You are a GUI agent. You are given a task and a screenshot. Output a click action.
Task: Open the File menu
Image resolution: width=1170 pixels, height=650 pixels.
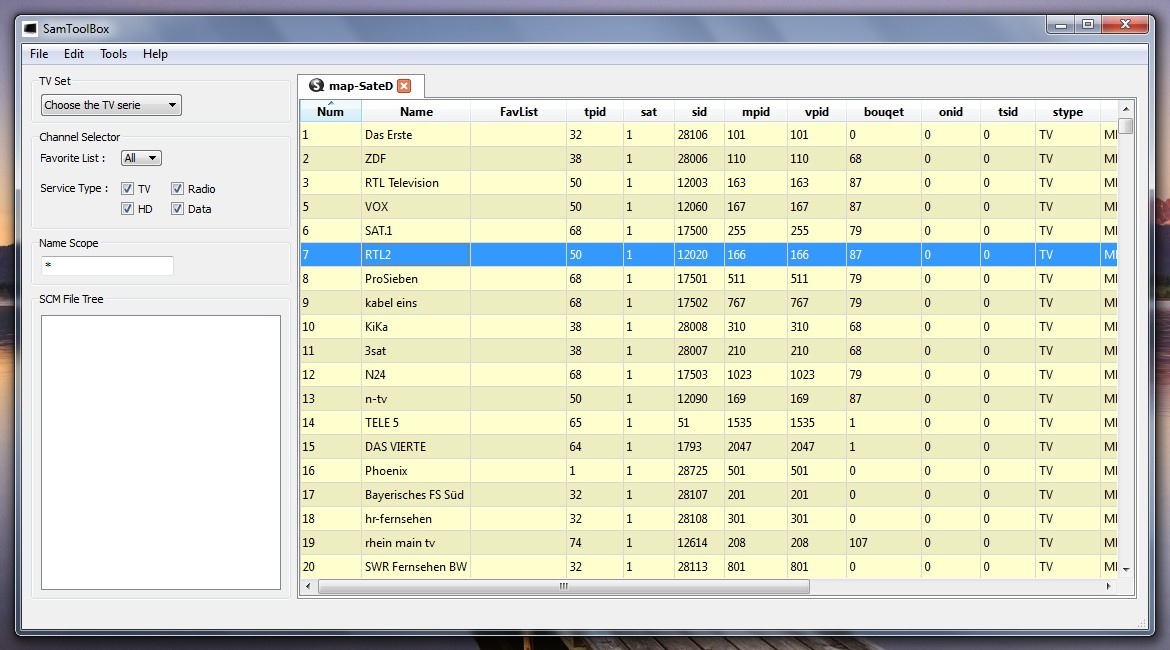coord(39,54)
